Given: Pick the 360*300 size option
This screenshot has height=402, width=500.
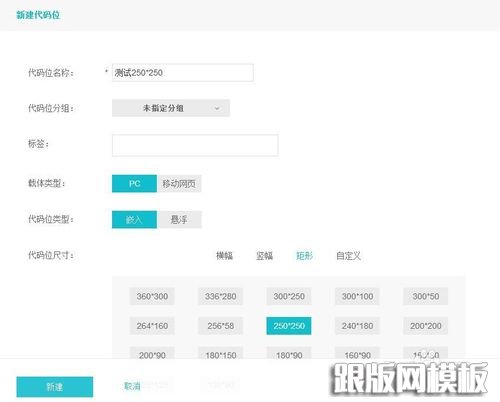Looking at the screenshot, I should pyautogui.click(x=152, y=296).
